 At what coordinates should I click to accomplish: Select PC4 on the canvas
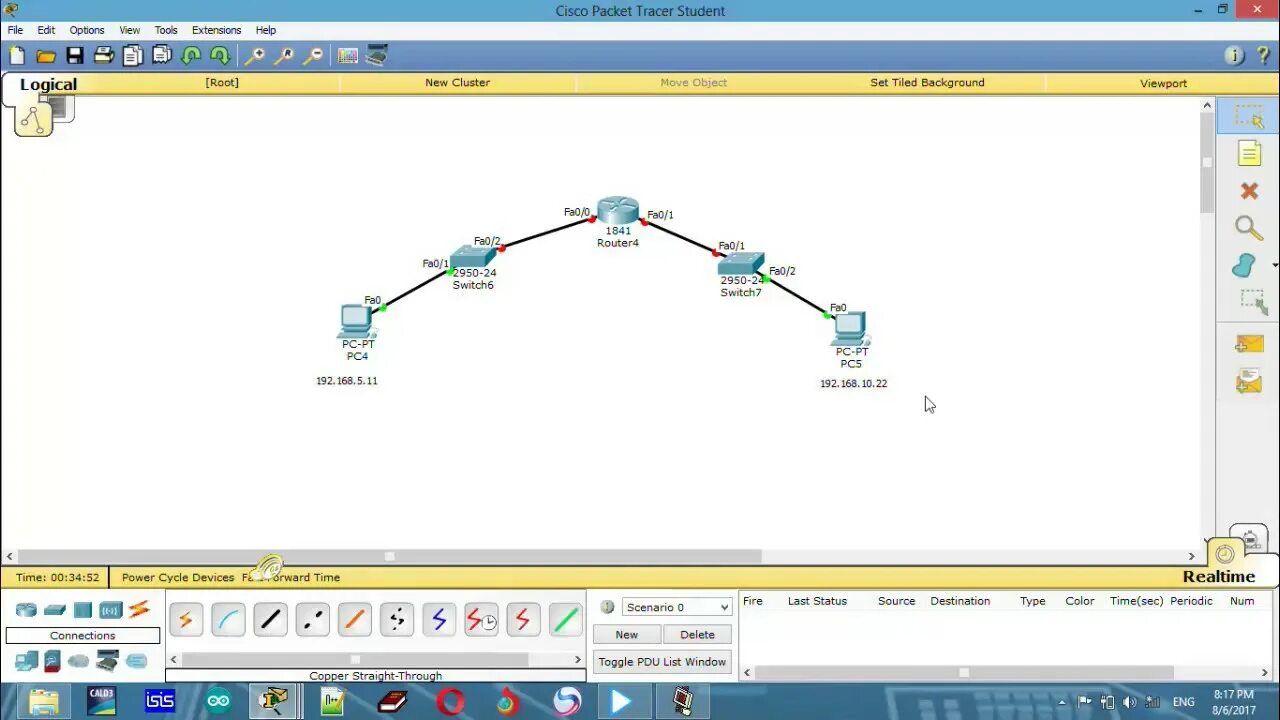pos(357,320)
